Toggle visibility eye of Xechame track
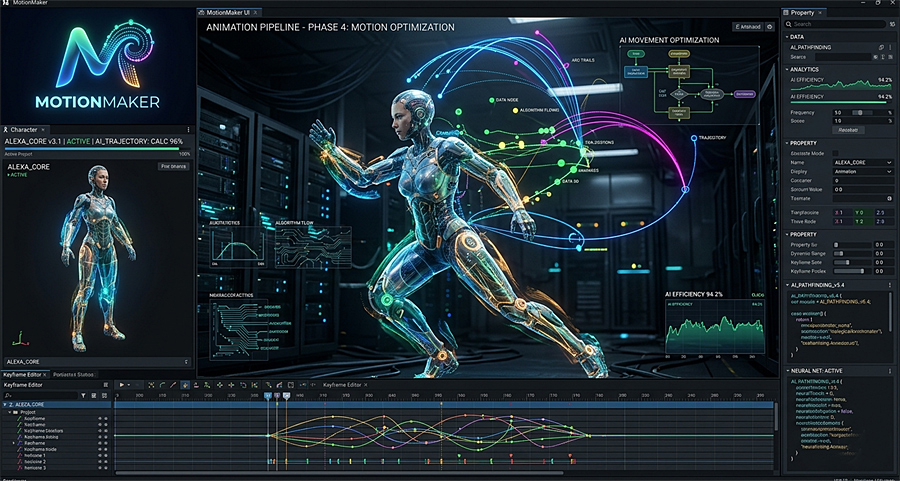Viewport: 900px width, 481px height. coord(100,425)
